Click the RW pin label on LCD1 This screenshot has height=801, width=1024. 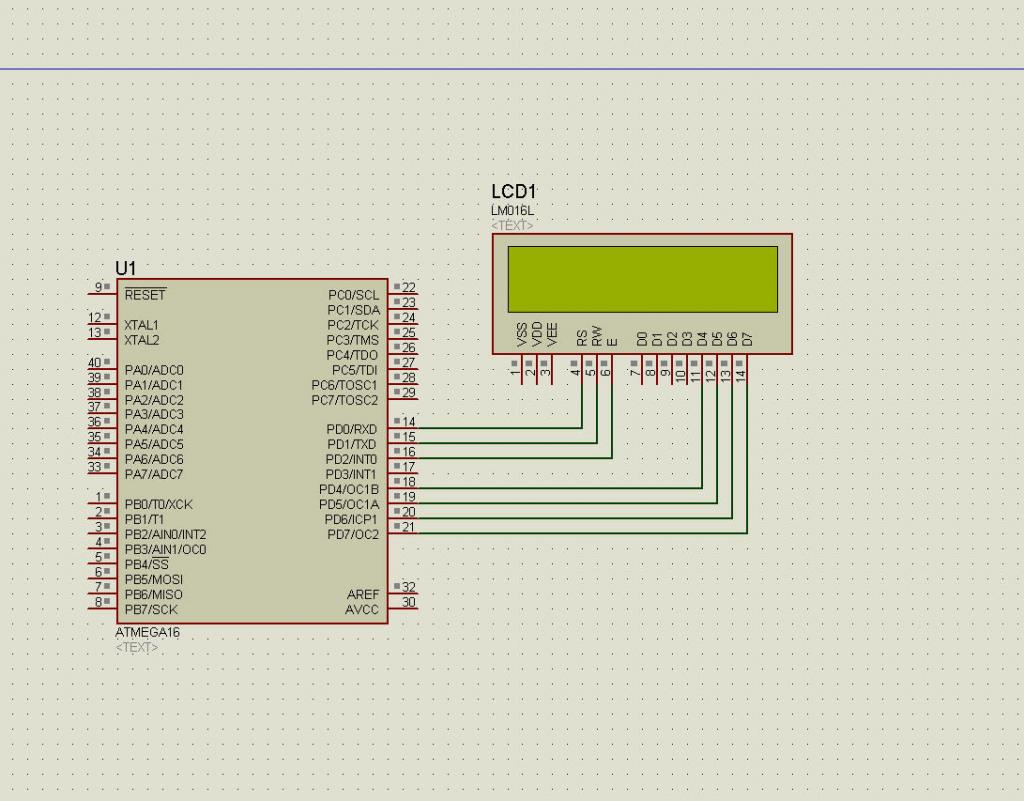(596, 336)
